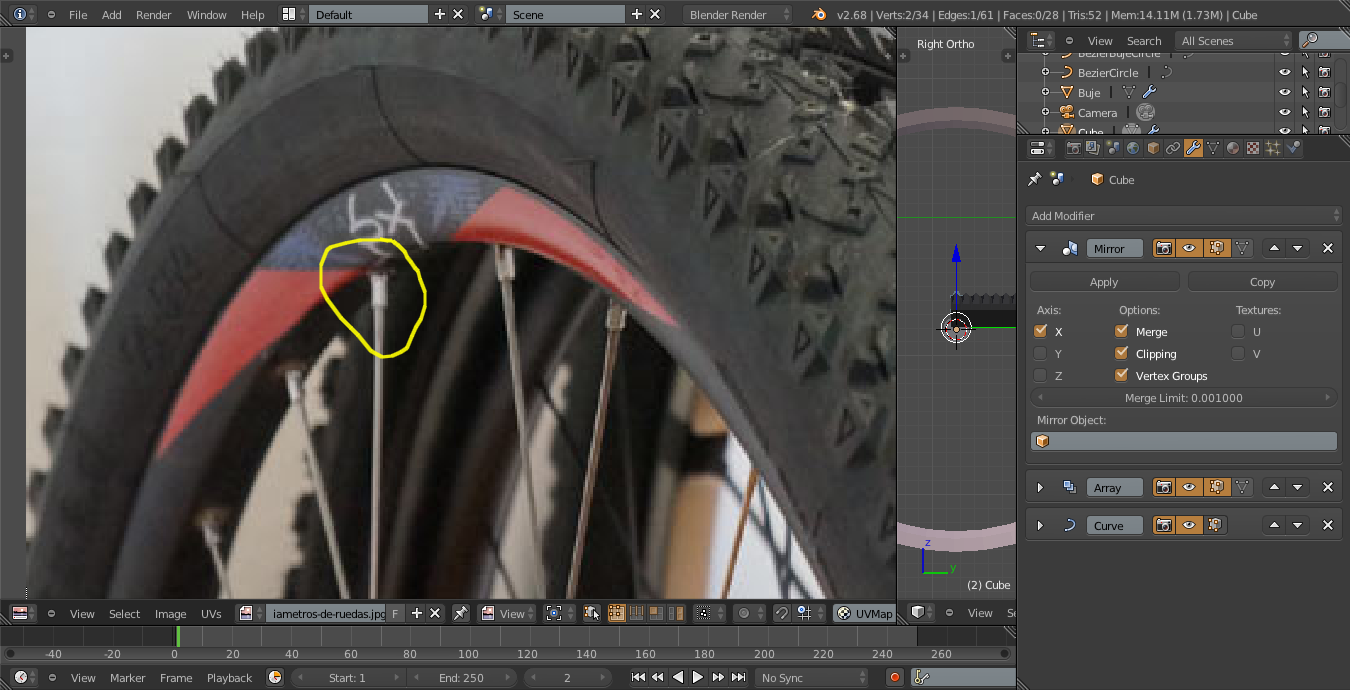Click the Blender logo in info header
The image size is (1350, 690).
click(820, 14)
